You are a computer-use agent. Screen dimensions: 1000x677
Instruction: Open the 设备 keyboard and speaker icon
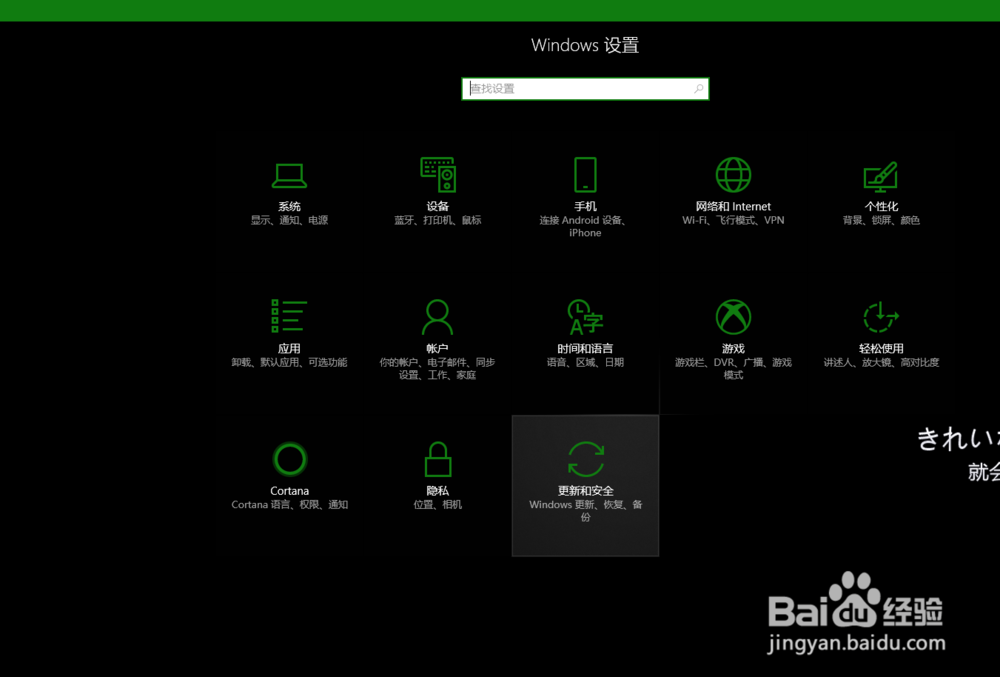438,174
